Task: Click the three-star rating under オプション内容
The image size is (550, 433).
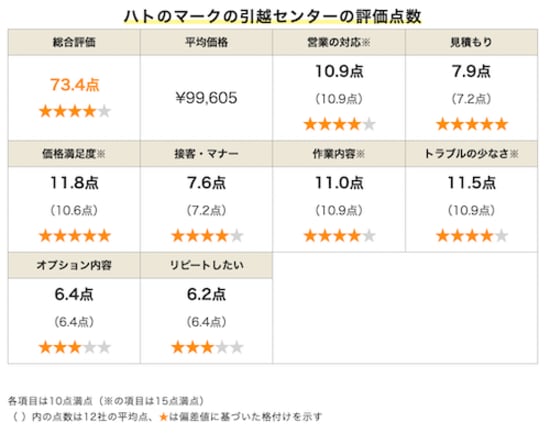Action: 75,347
